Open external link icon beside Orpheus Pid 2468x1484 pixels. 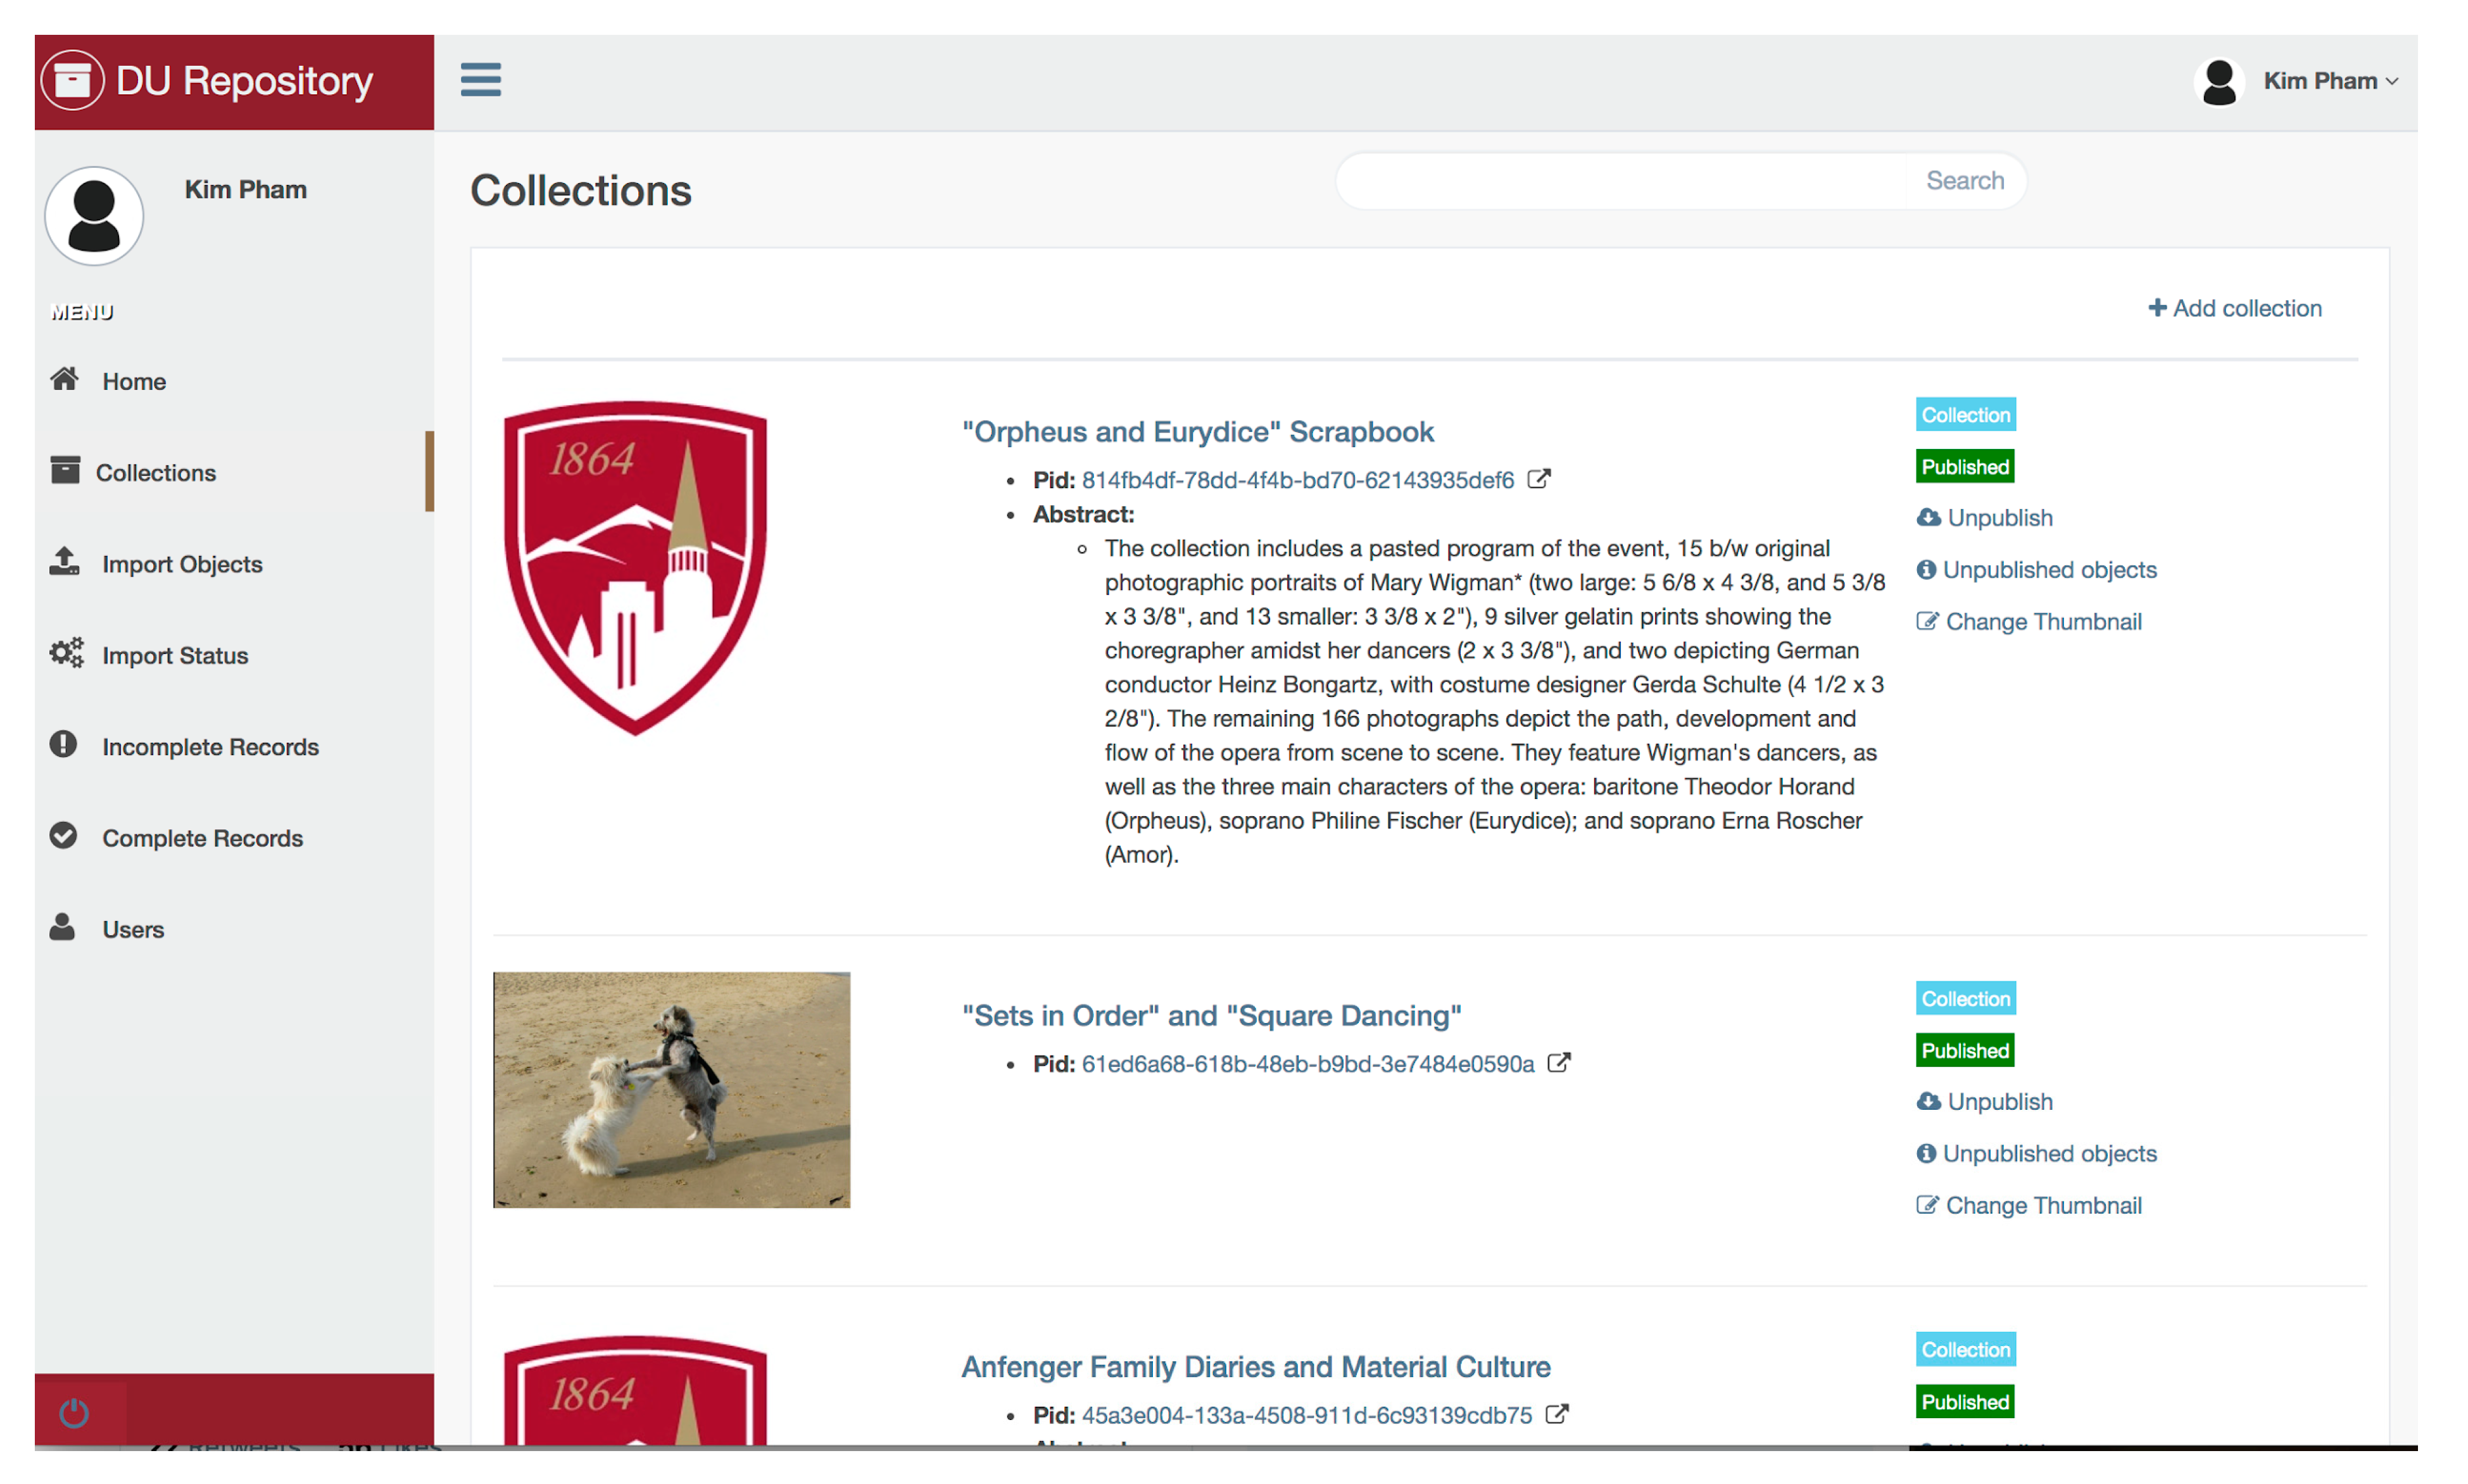click(x=1539, y=479)
